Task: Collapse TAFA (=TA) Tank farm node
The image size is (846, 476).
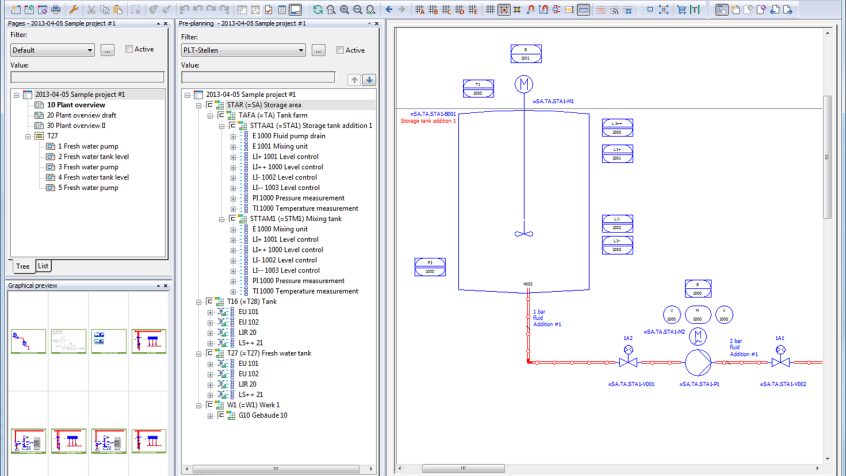Action: click(x=210, y=115)
